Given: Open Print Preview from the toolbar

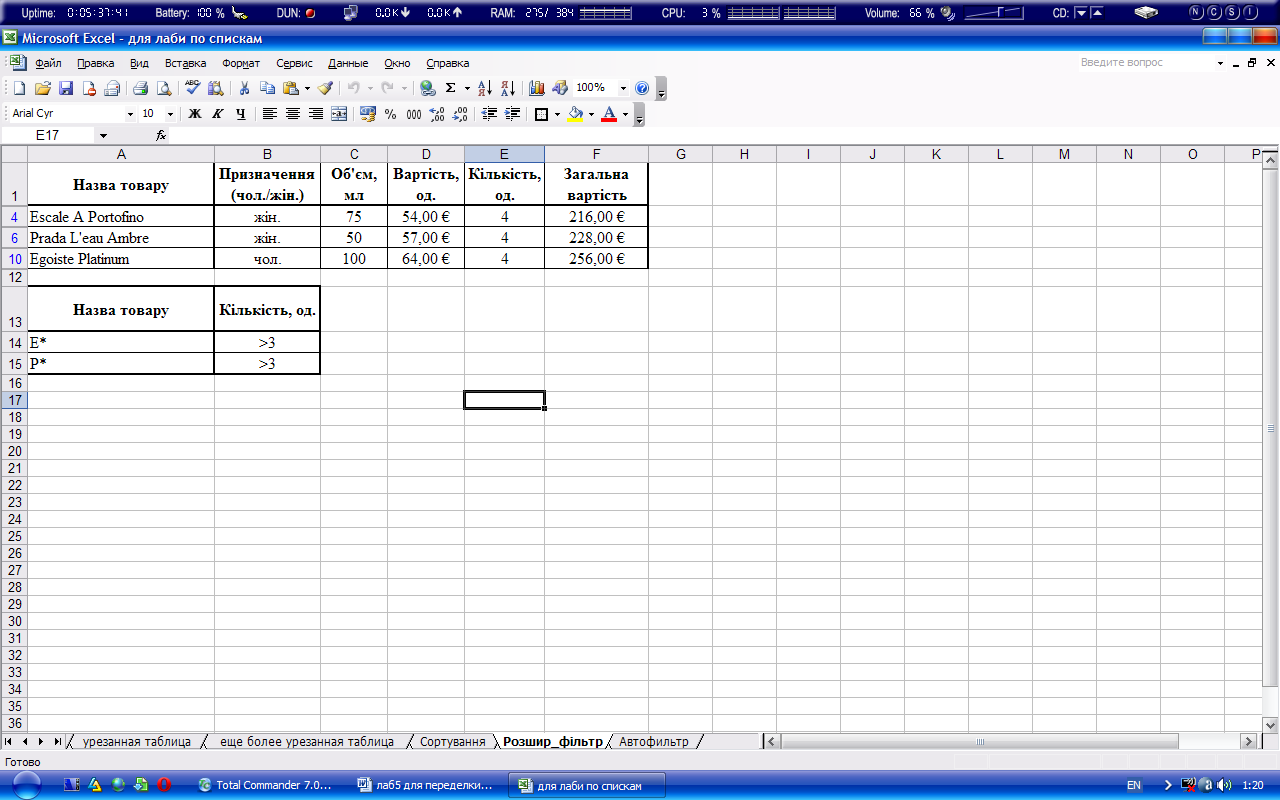Looking at the screenshot, I should point(164,88).
